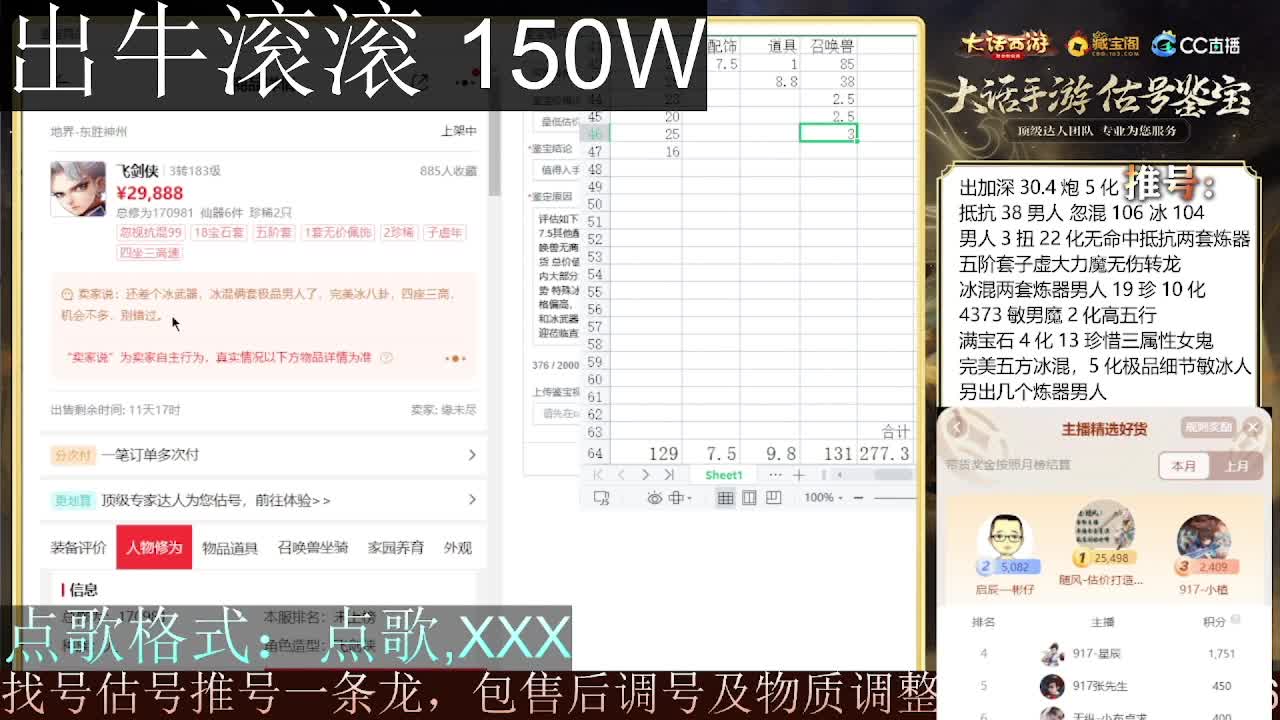The width and height of the screenshot is (1280, 720).
Task: Open the 100% zoom dropdown
Action: point(824,498)
